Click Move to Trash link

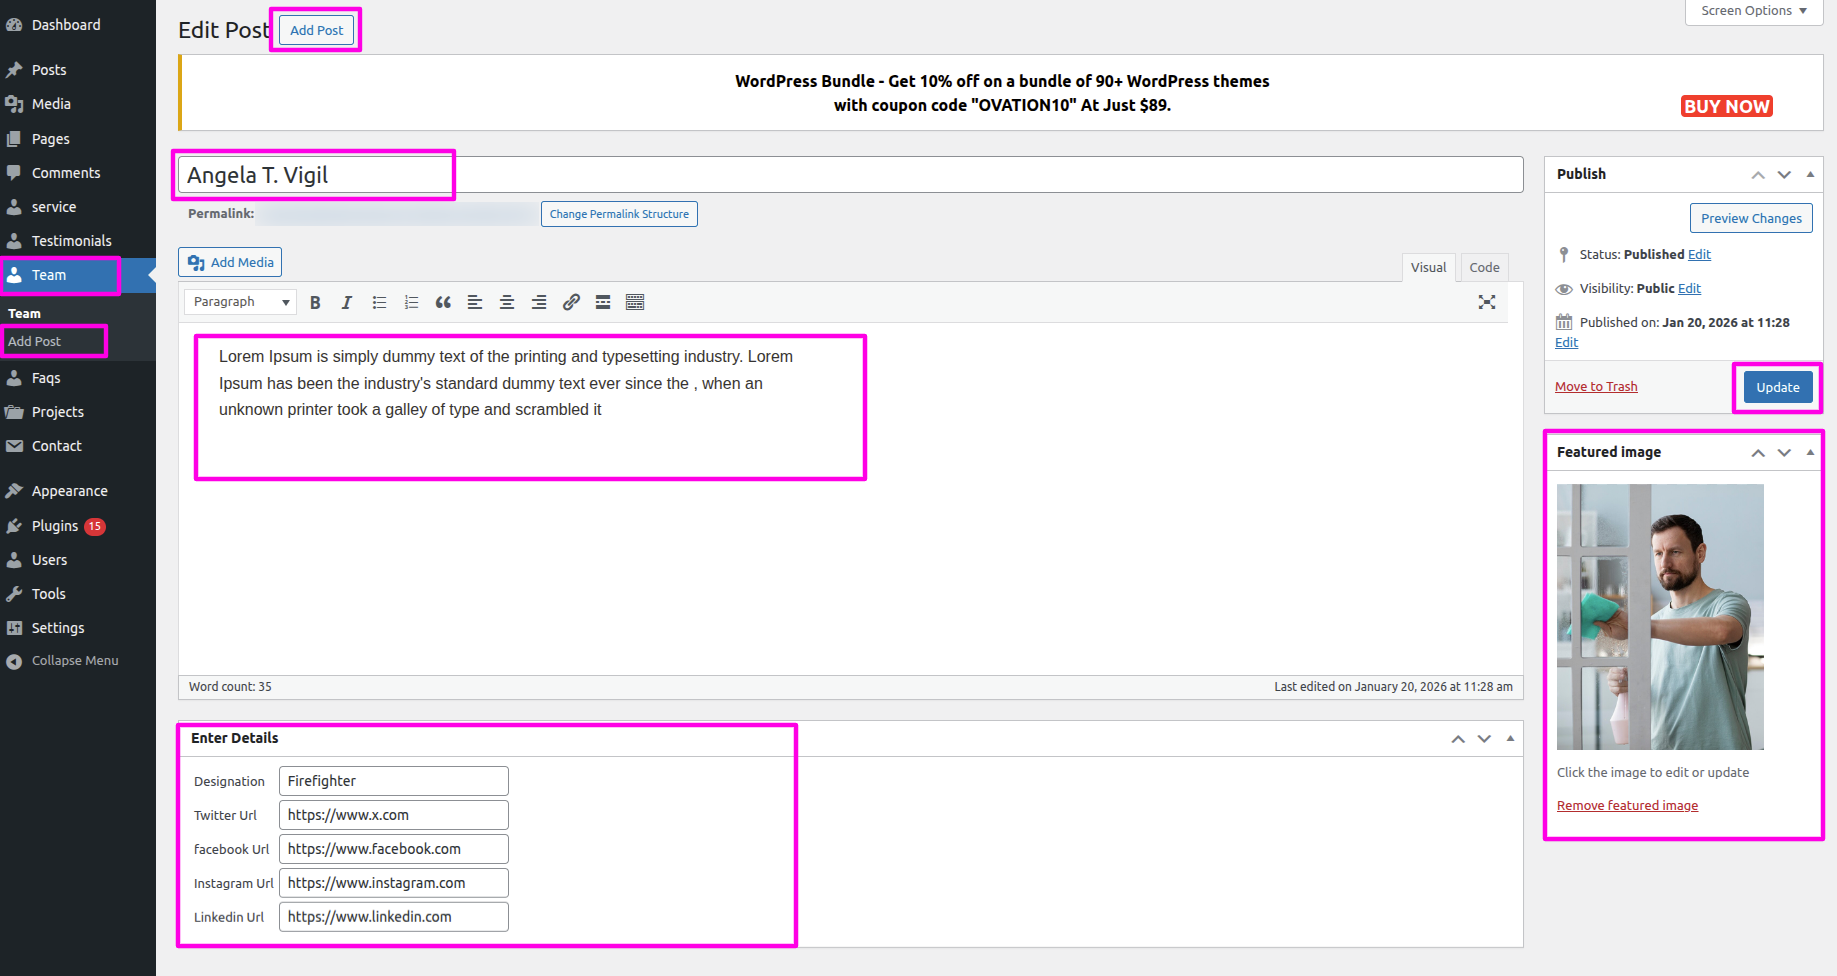point(1596,387)
